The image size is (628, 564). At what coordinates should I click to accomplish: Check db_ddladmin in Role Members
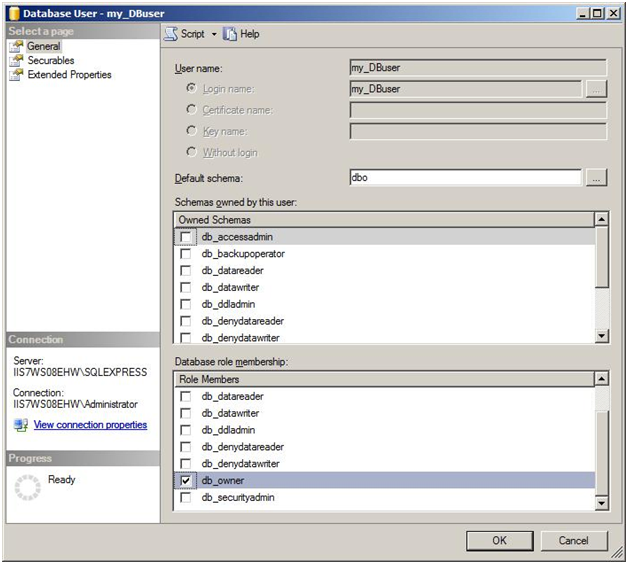pyautogui.click(x=185, y=430)
